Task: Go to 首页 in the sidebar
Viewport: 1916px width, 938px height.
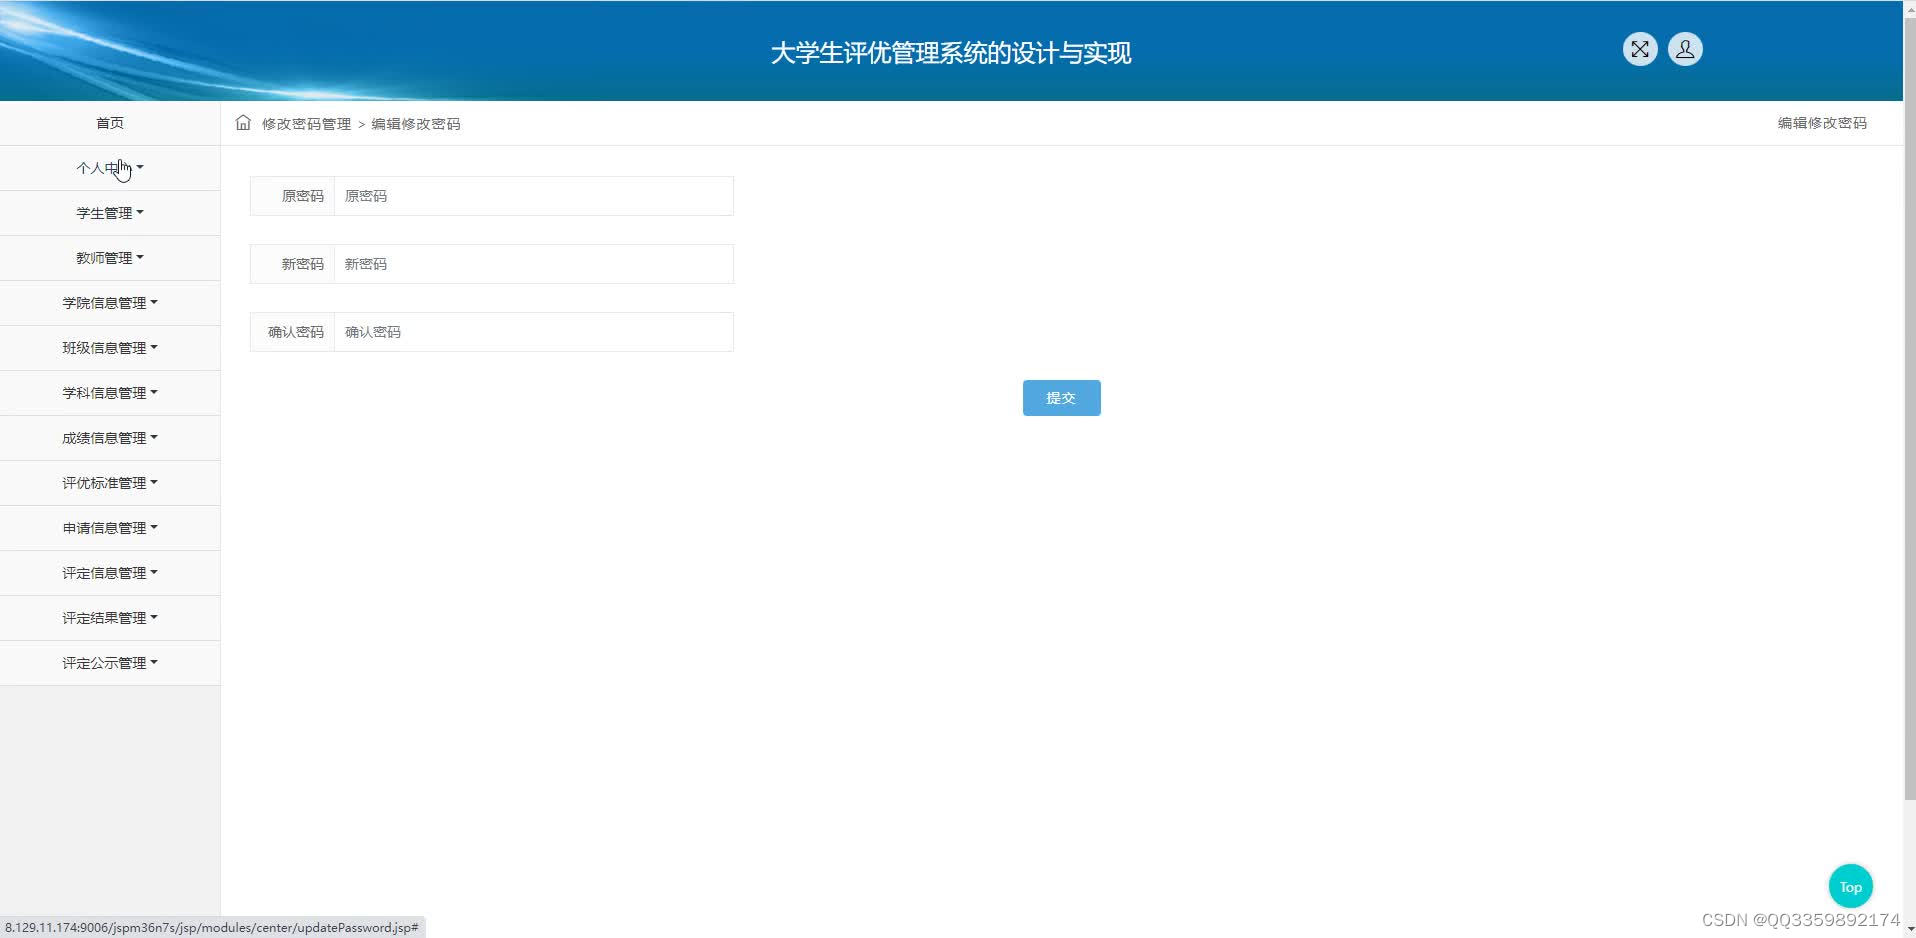Action: coord(110,123)
